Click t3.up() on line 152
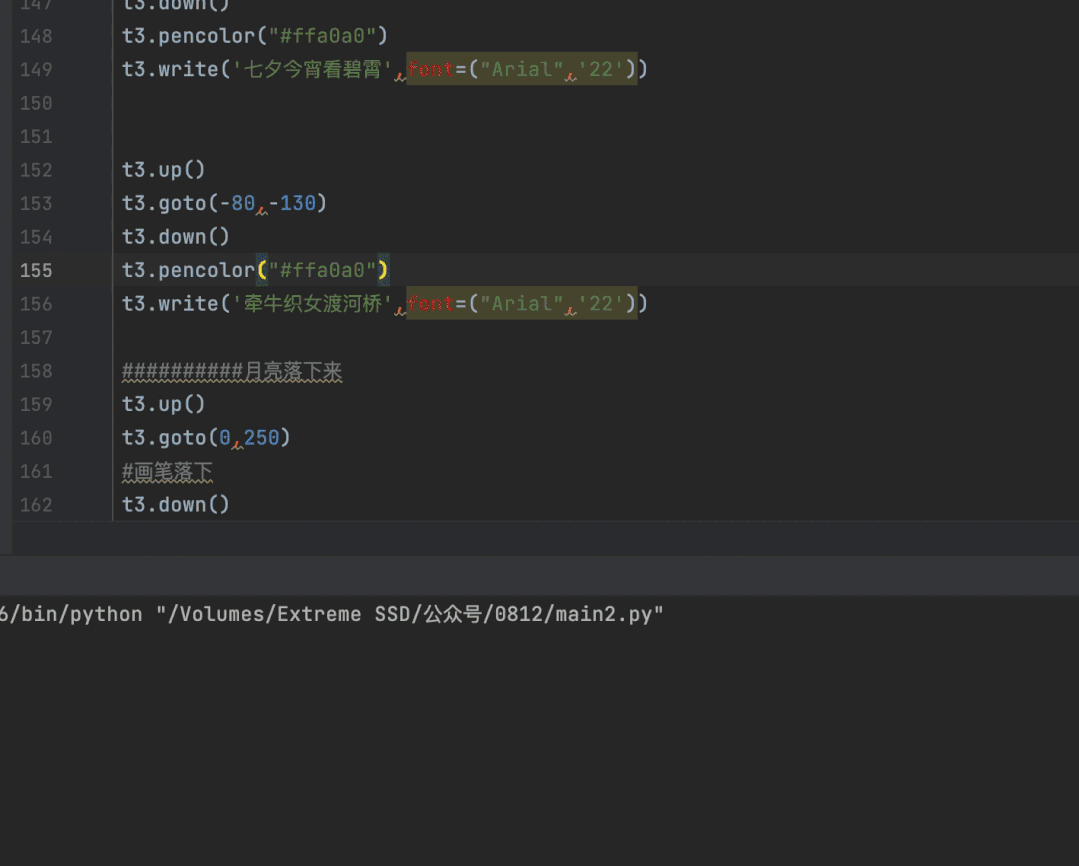 tap(163, 170)
